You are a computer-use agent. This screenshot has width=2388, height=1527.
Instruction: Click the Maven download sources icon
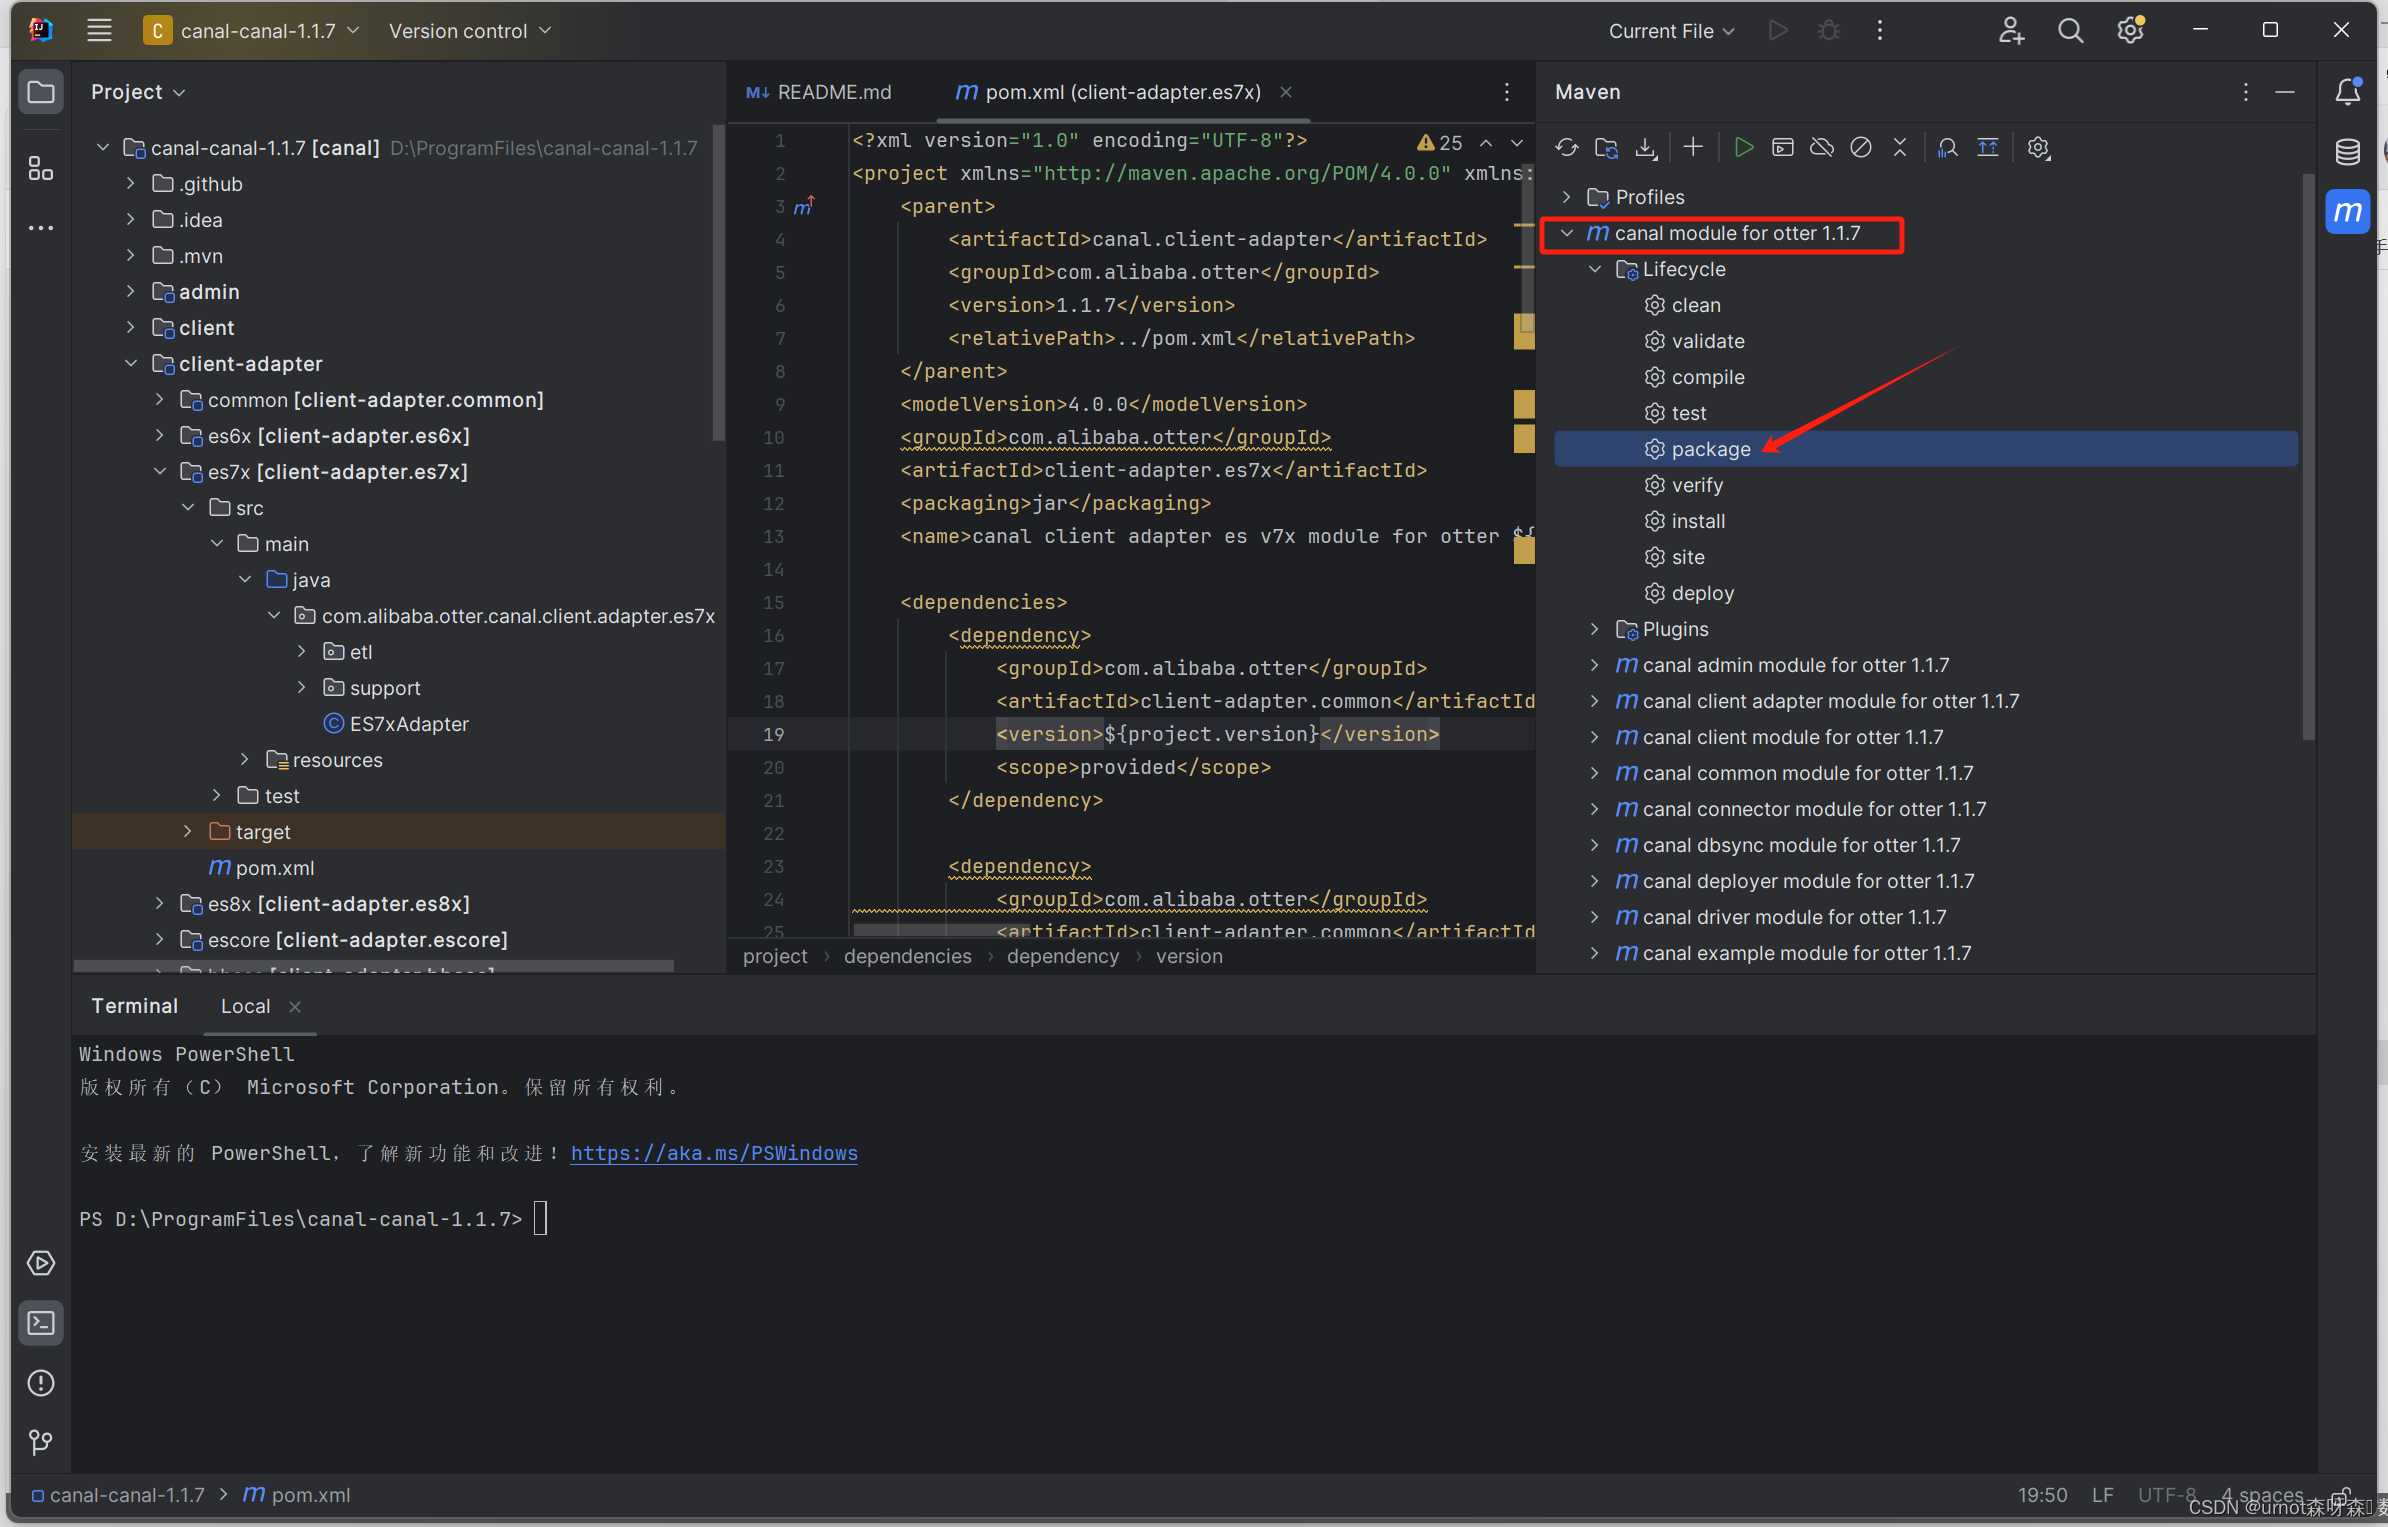coord(1646,148)
